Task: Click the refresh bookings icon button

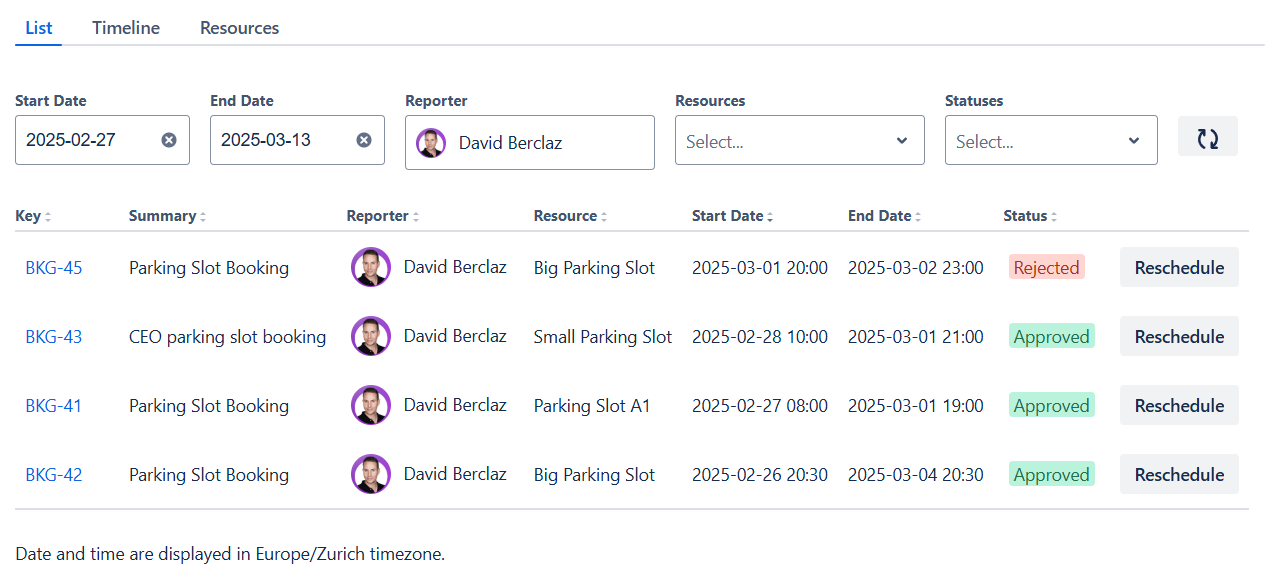Action: pyautogui.click(x=1207, y=138)
